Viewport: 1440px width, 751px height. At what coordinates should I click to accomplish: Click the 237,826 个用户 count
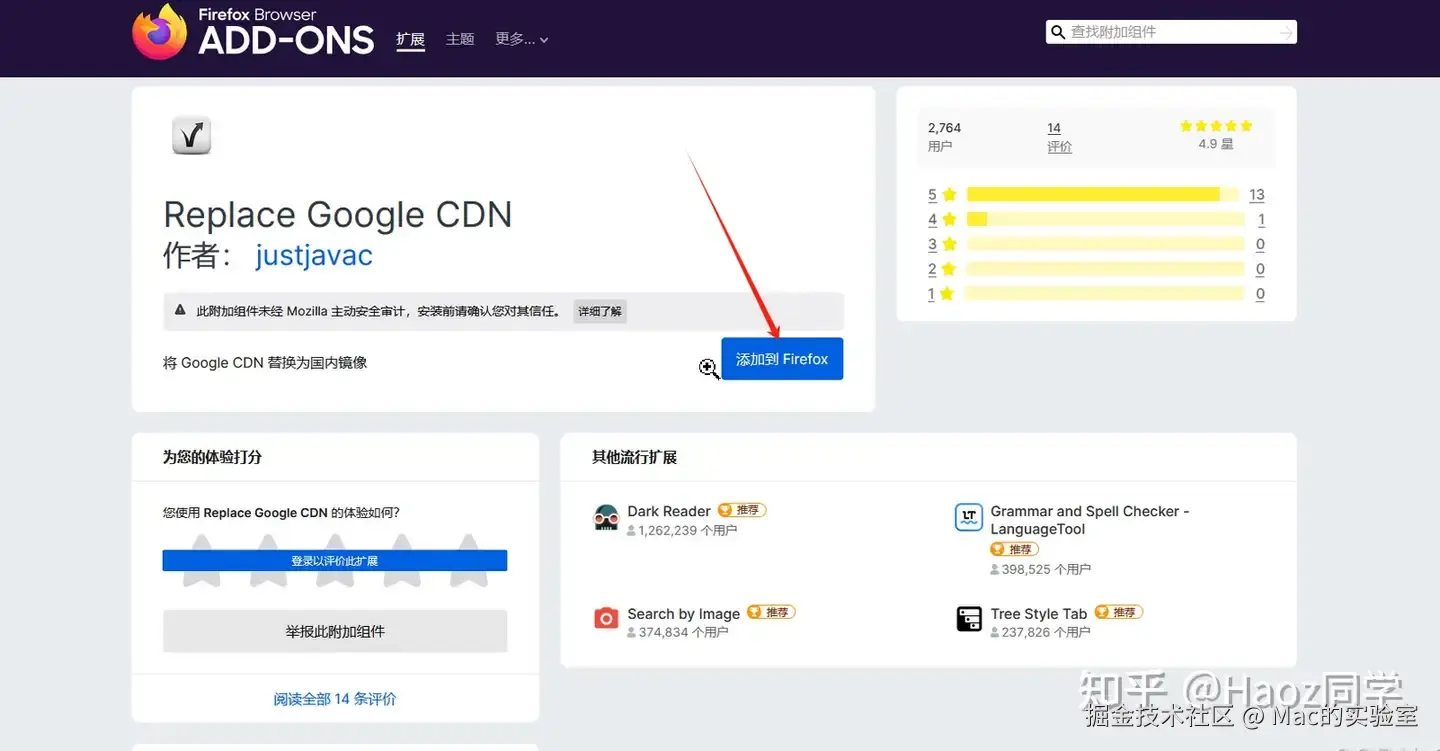[1040, 632]
